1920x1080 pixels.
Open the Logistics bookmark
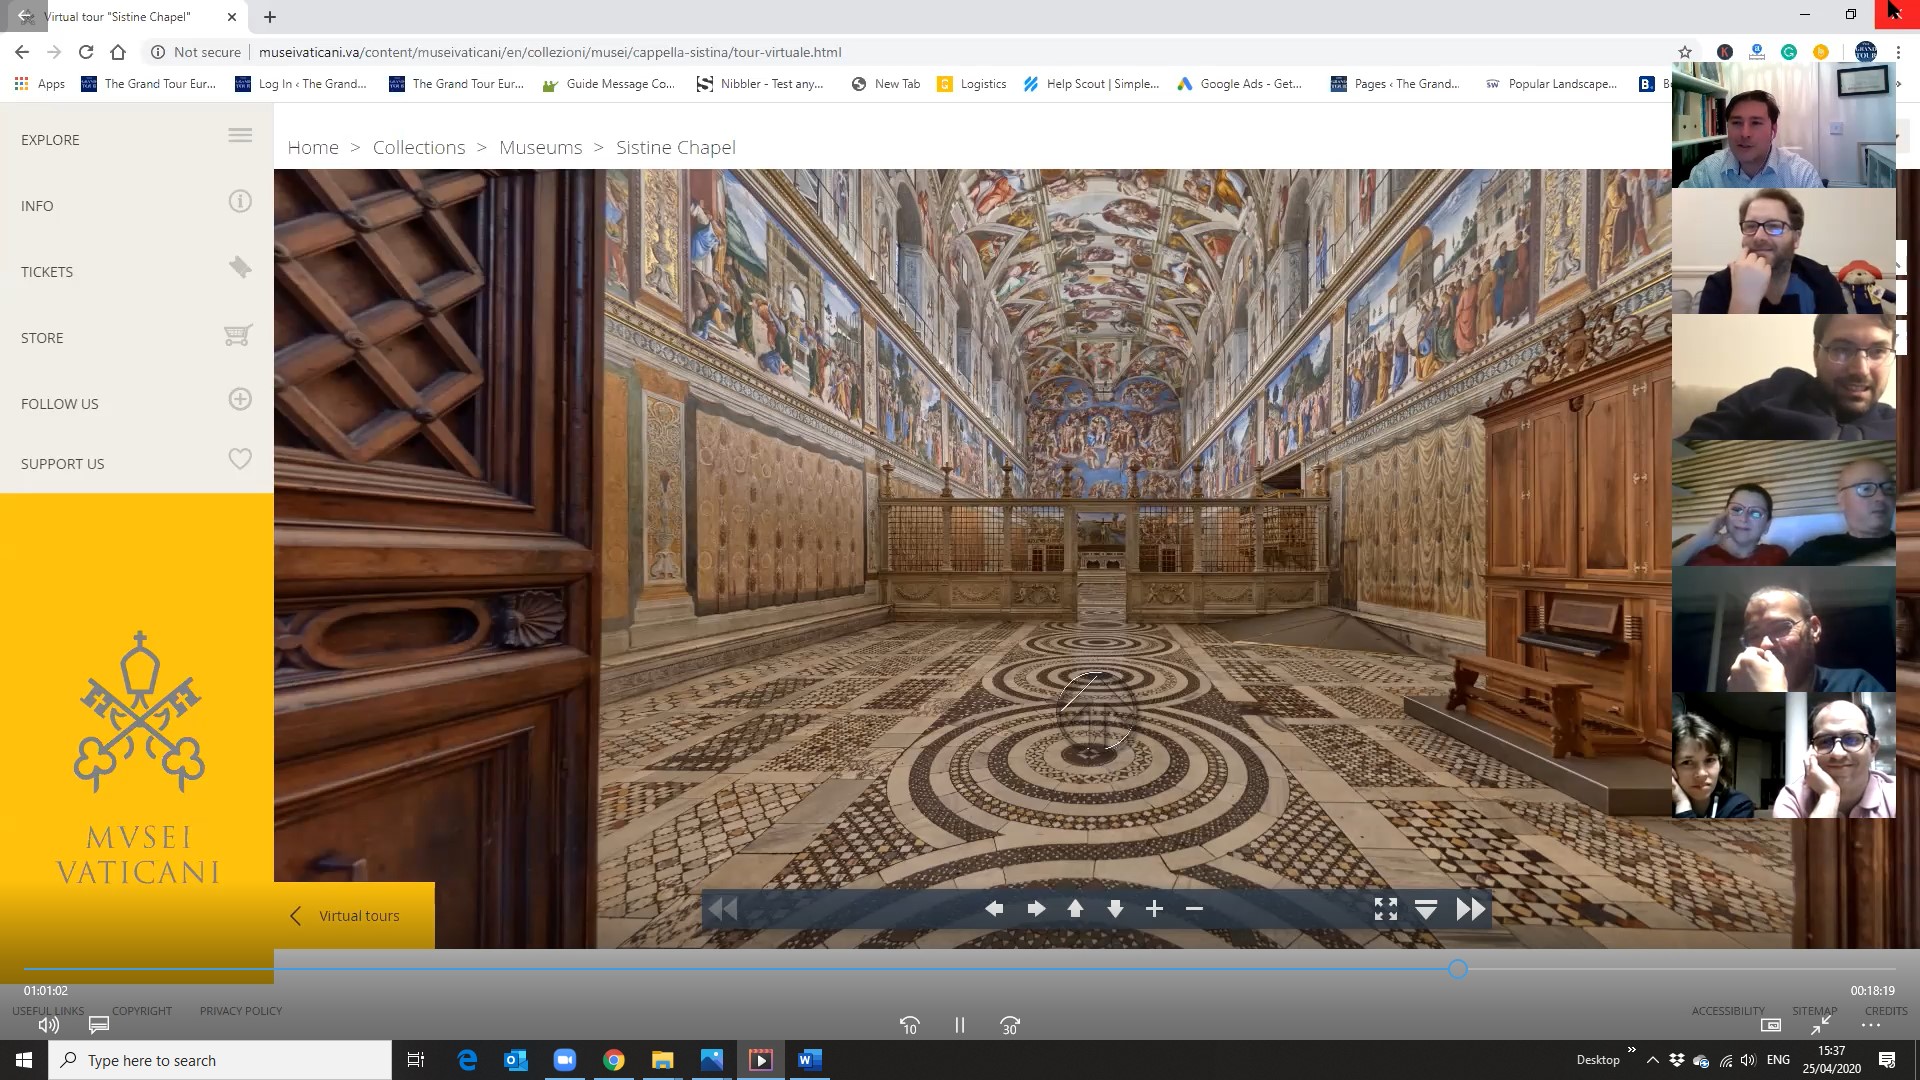tap(972, 84)
